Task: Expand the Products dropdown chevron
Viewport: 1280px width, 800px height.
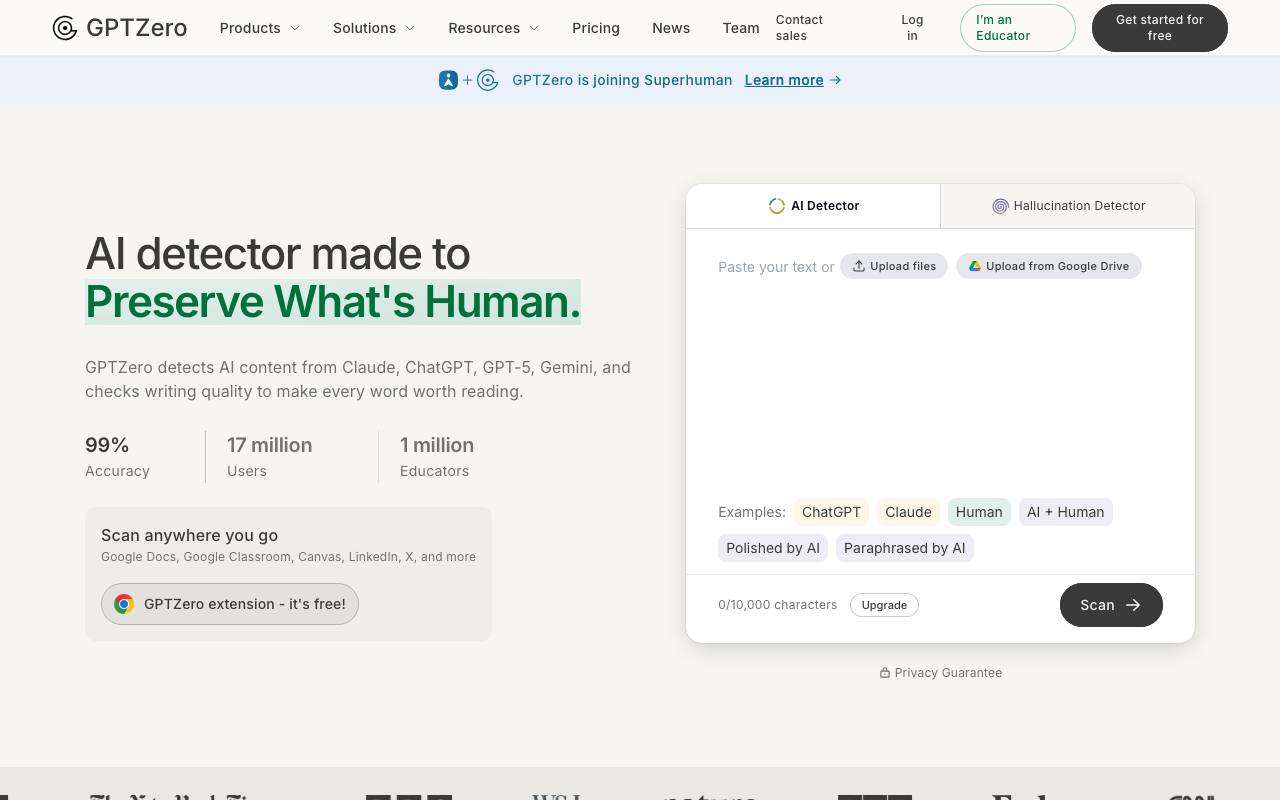Action: 295,28
